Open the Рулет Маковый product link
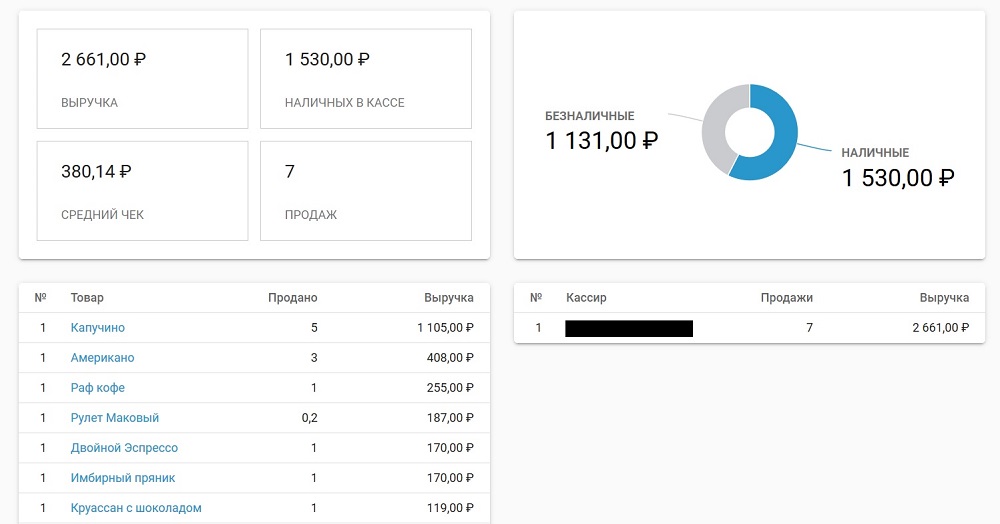Image resolution: width=1000 pixels, height=524 pixels. [x=115, y=418]
